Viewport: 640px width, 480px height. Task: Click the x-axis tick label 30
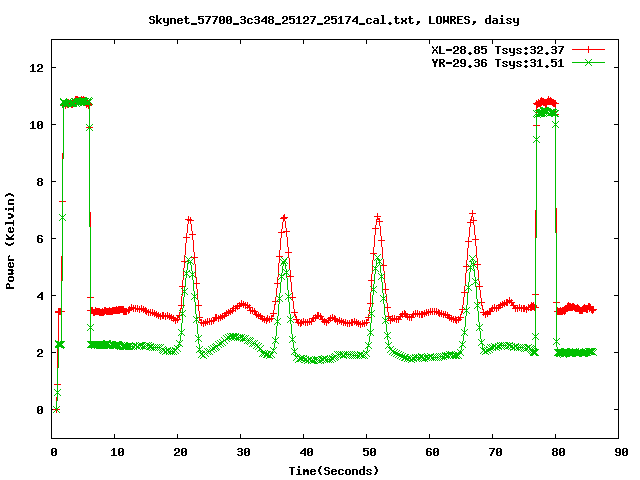243,452
